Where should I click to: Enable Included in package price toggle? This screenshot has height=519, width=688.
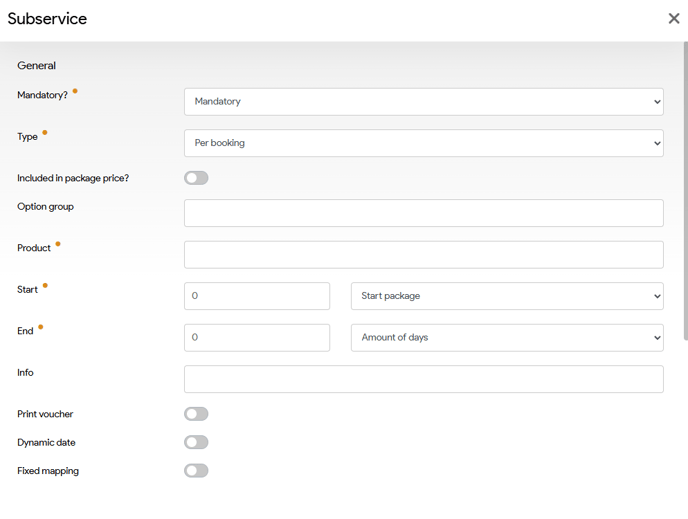click(x=196, y=178)
